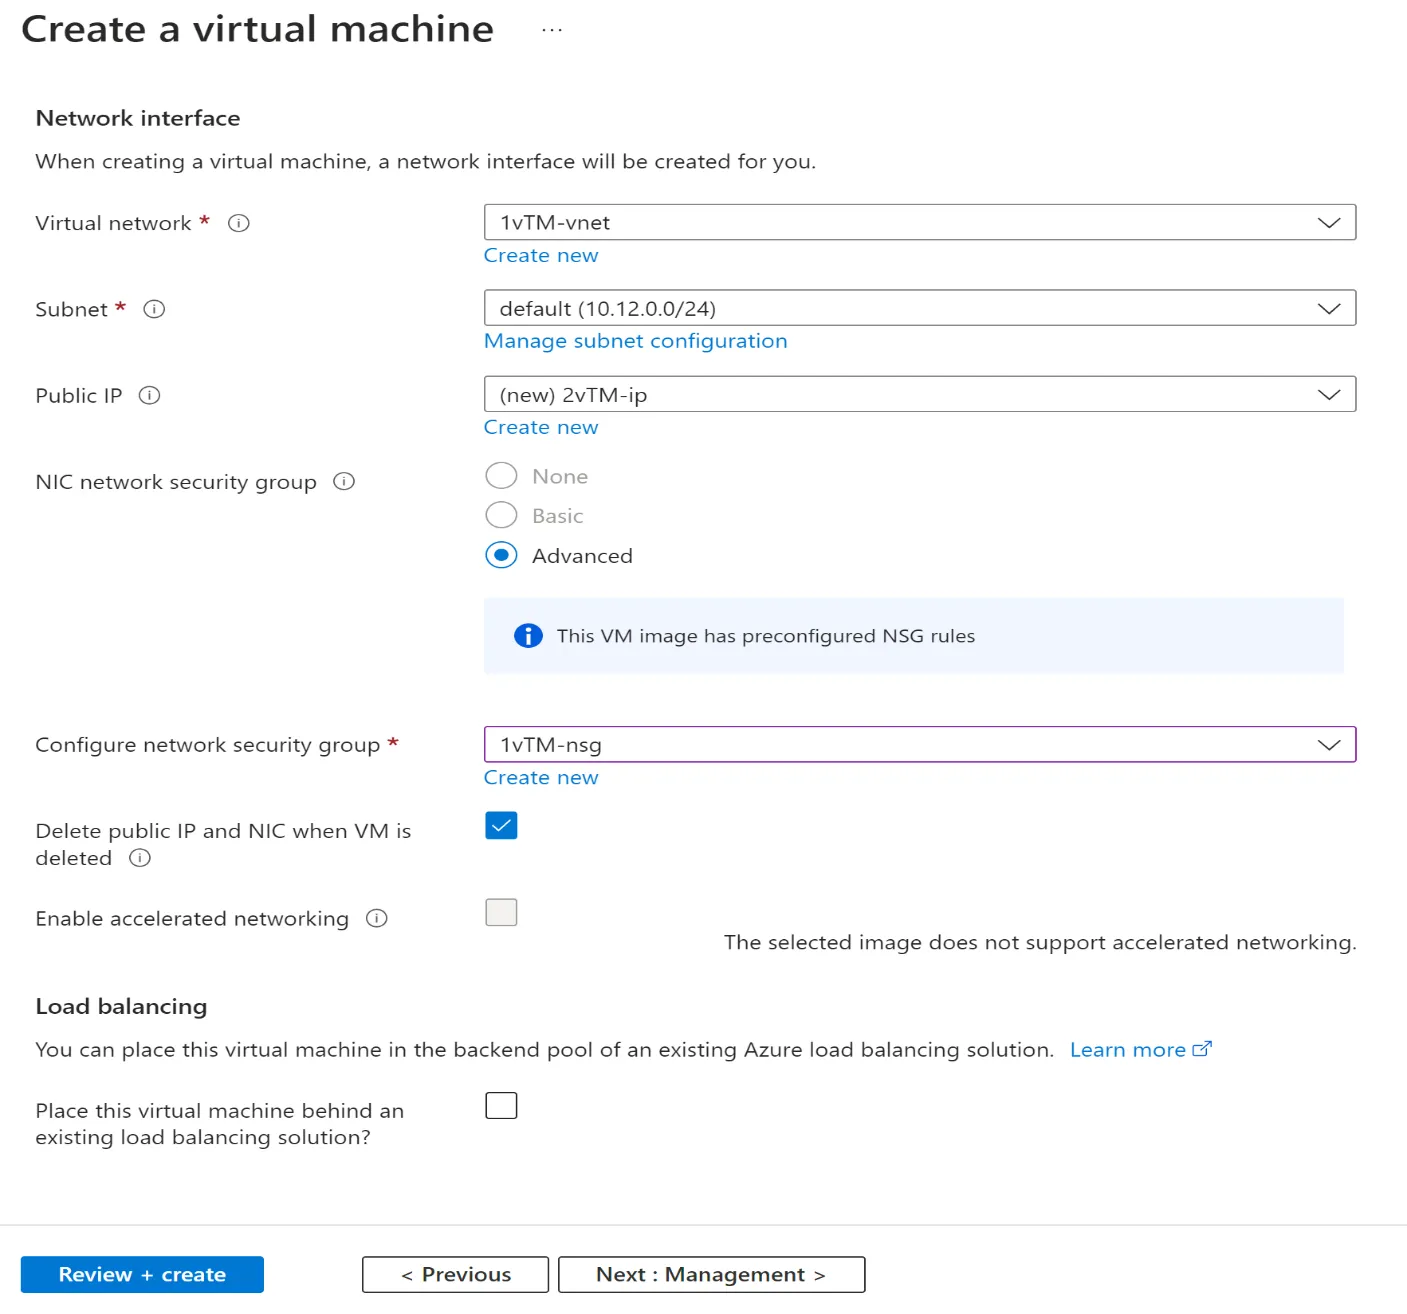Uncheck Delete public IP and NIC checkbox
1407x1314 pixels.
tap(501, 825)
